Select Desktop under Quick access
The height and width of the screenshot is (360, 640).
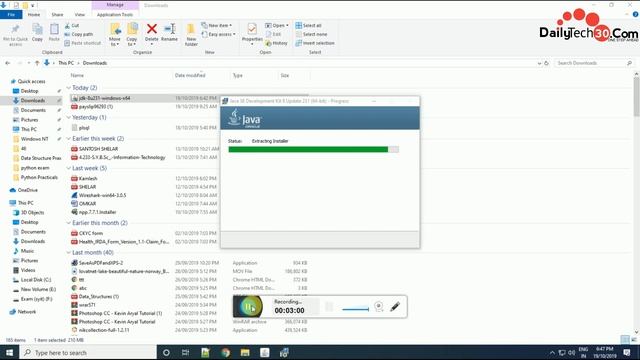tap(29, 91)
